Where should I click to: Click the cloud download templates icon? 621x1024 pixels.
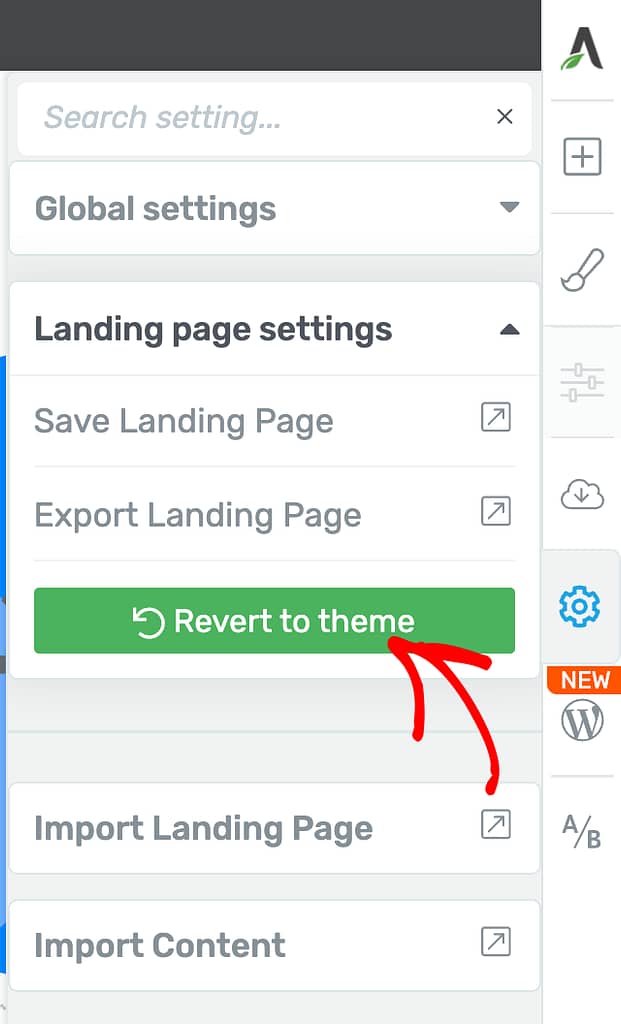click(582, 494)
